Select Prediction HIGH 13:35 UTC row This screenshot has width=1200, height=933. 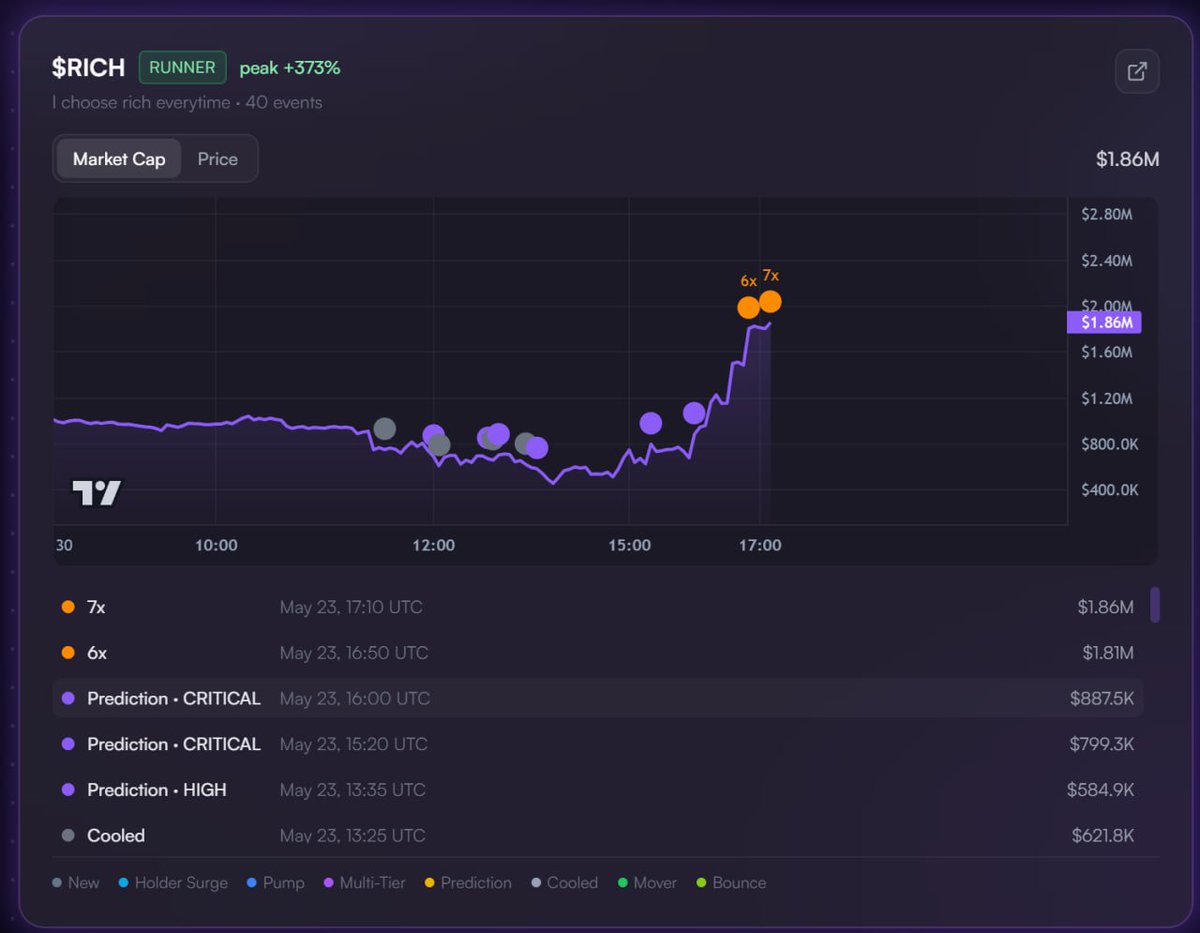pyautogui.click(x=598, y=790)
